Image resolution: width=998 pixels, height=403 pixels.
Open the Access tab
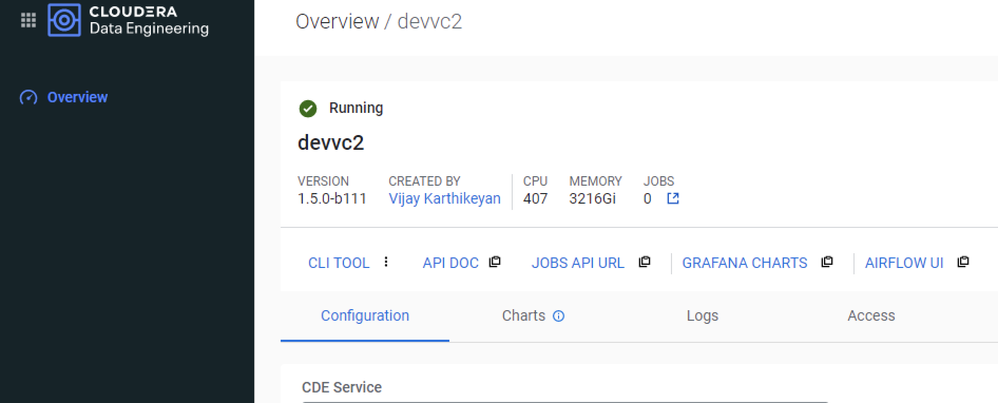[871, 315]
